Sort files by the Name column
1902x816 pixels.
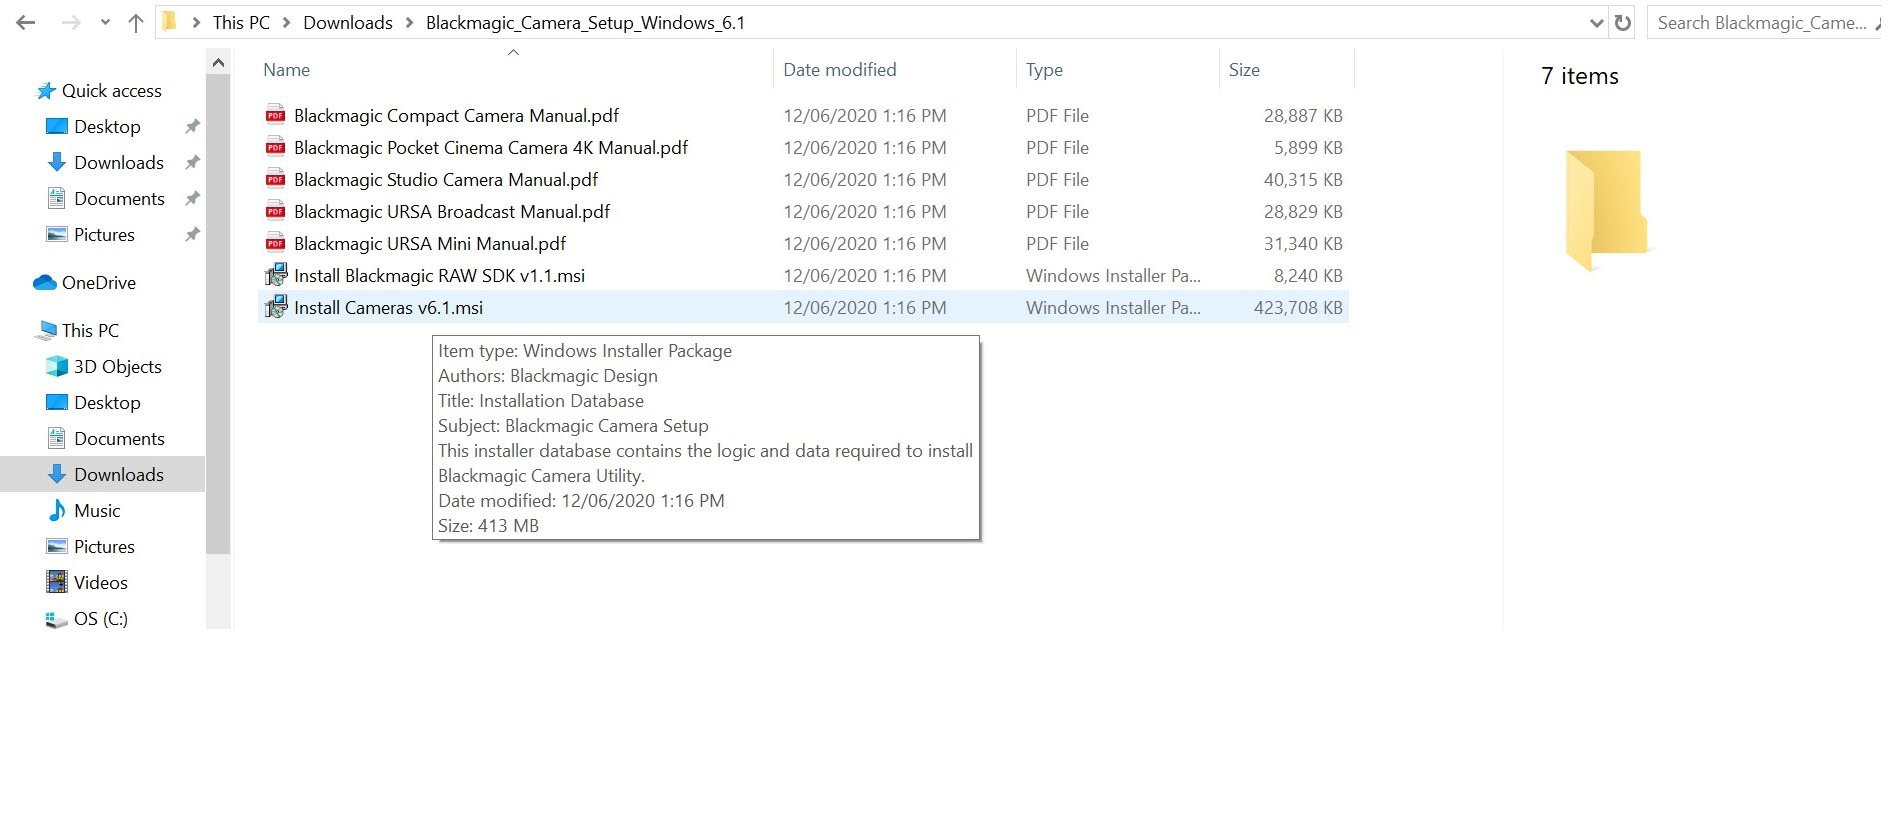click(x=287, y=70)
